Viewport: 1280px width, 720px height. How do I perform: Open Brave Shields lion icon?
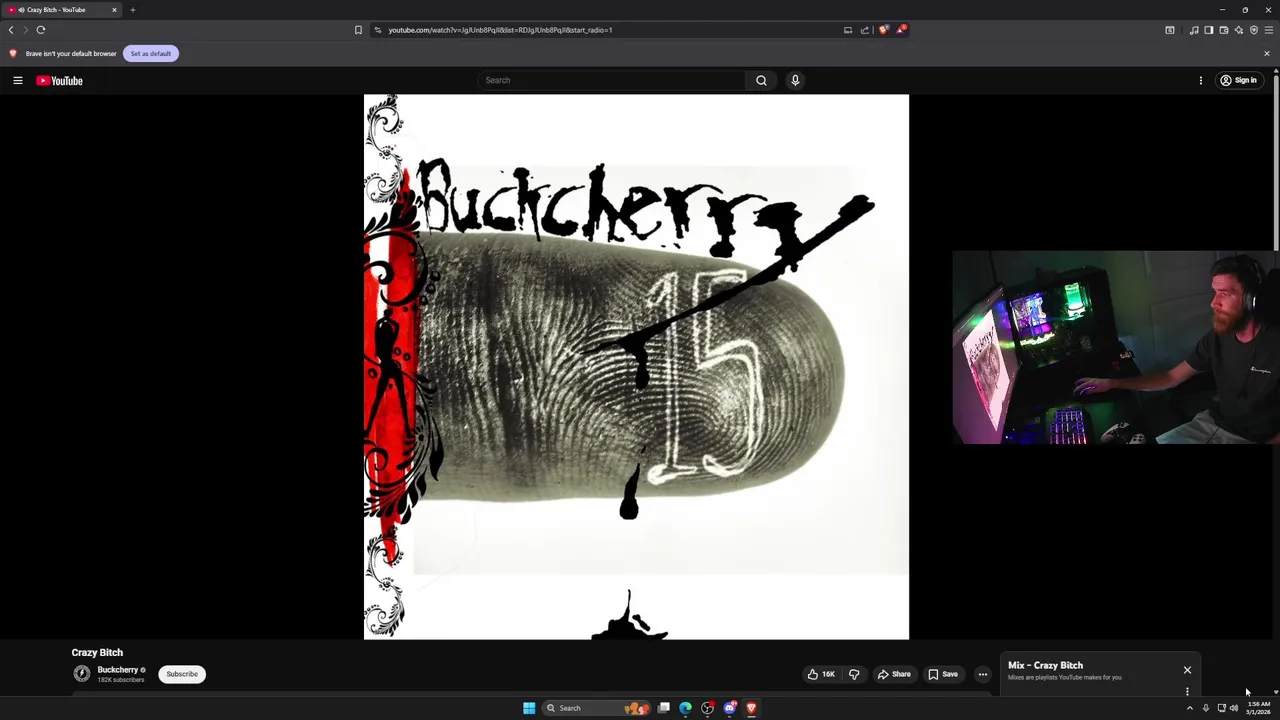(x=883, y=30)
